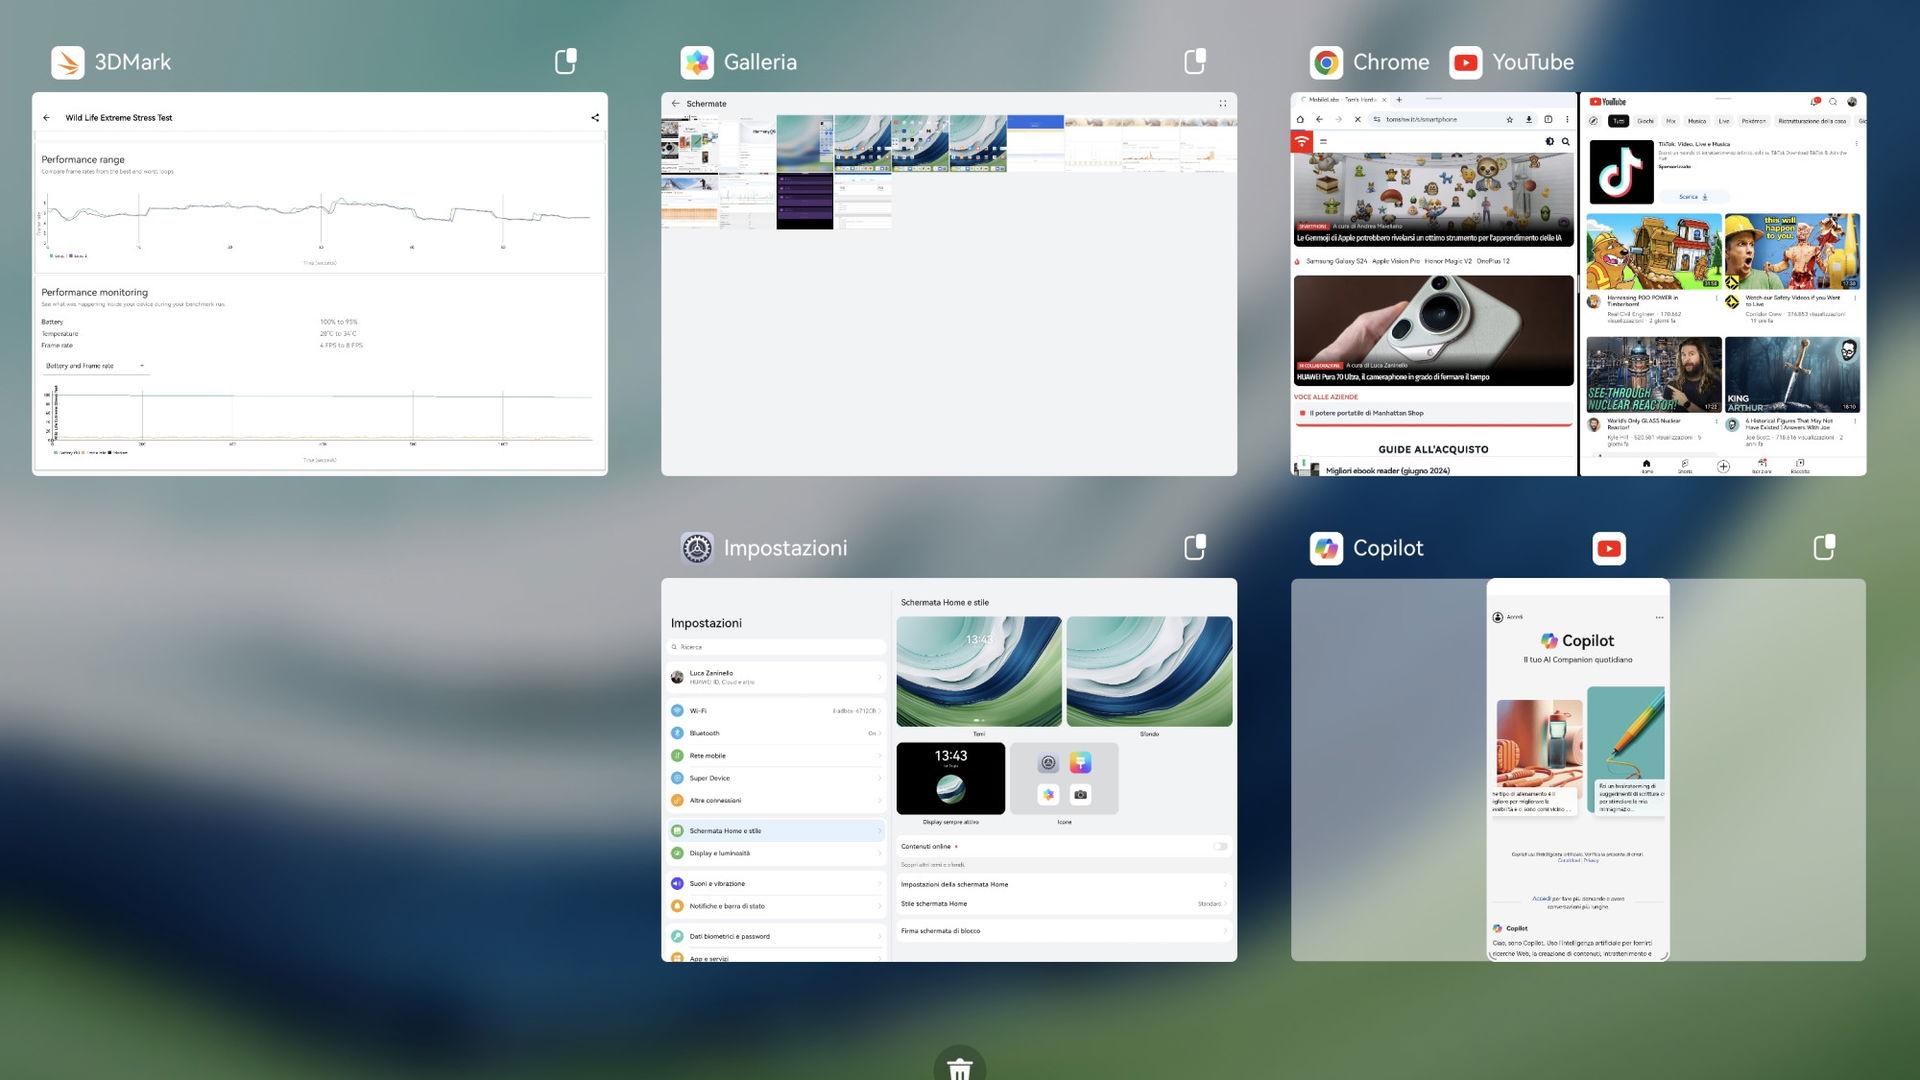Select the Musica chip in YouTube

click(1697, 121)
